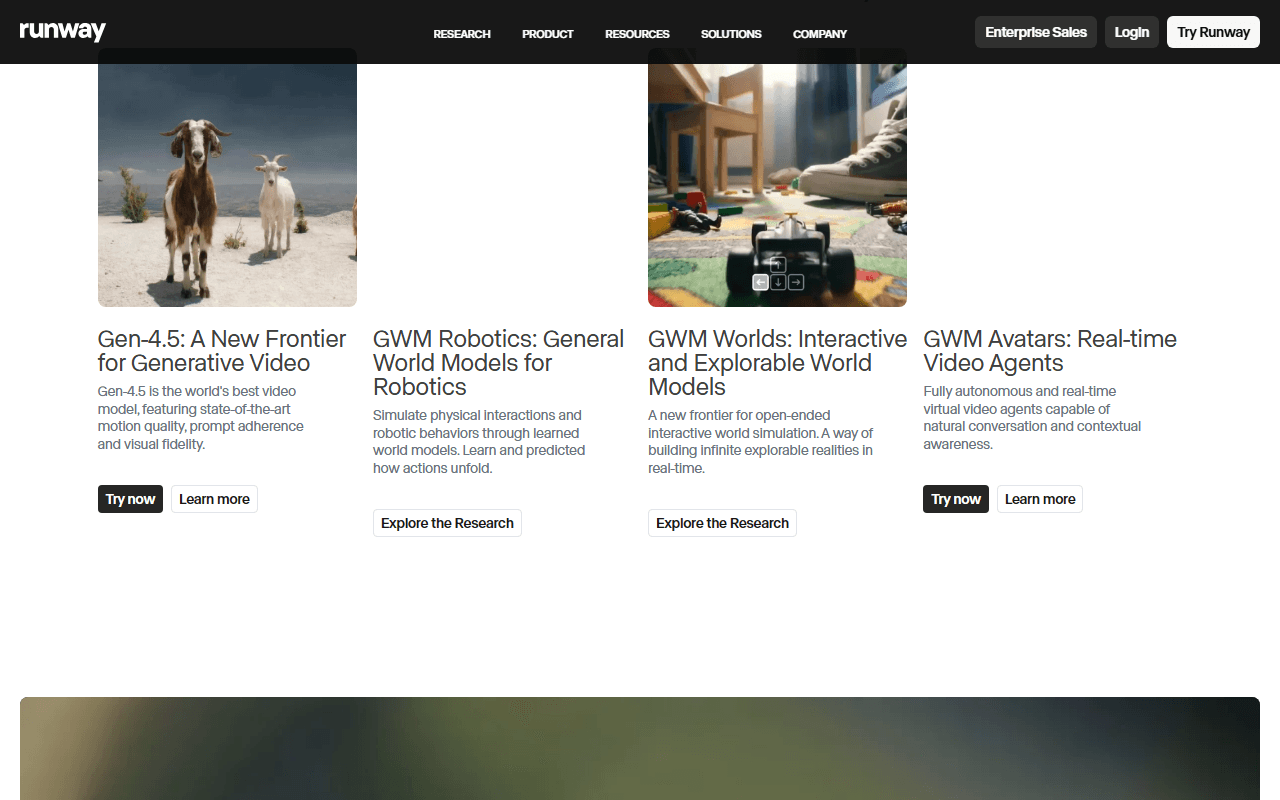Explore the Research for GWM Worlds
The height and width of the screenshot is (800, 1280).
click(x=722, y=523)
